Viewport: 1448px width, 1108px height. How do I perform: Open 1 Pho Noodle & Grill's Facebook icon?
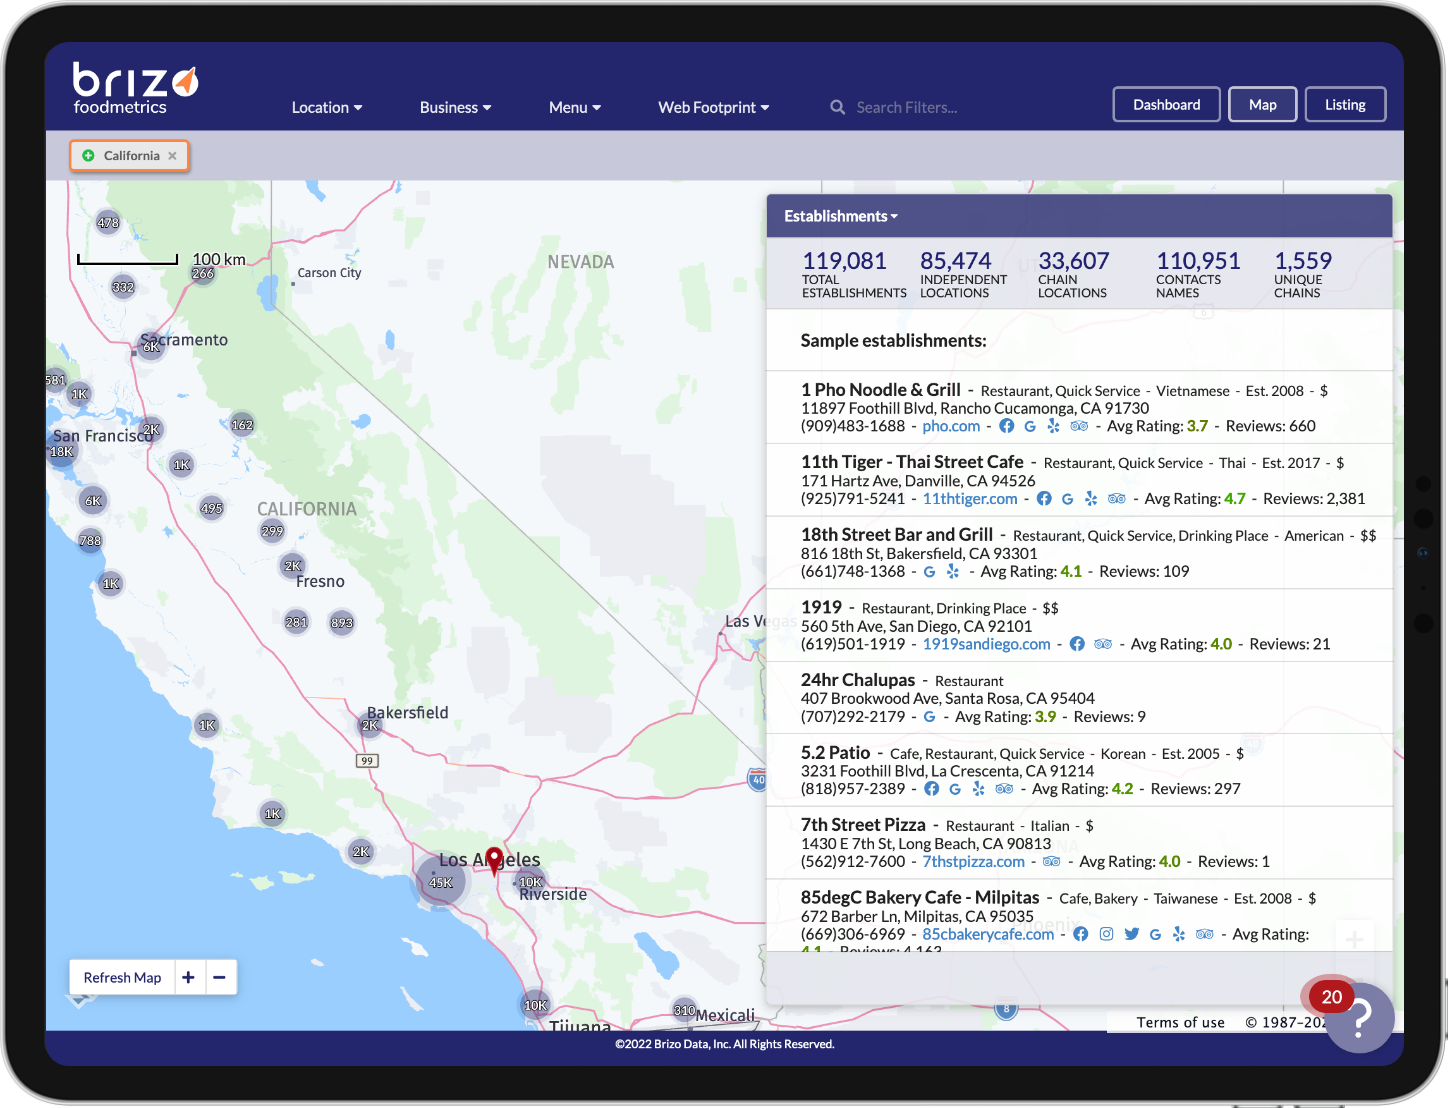click(1006, 425)
